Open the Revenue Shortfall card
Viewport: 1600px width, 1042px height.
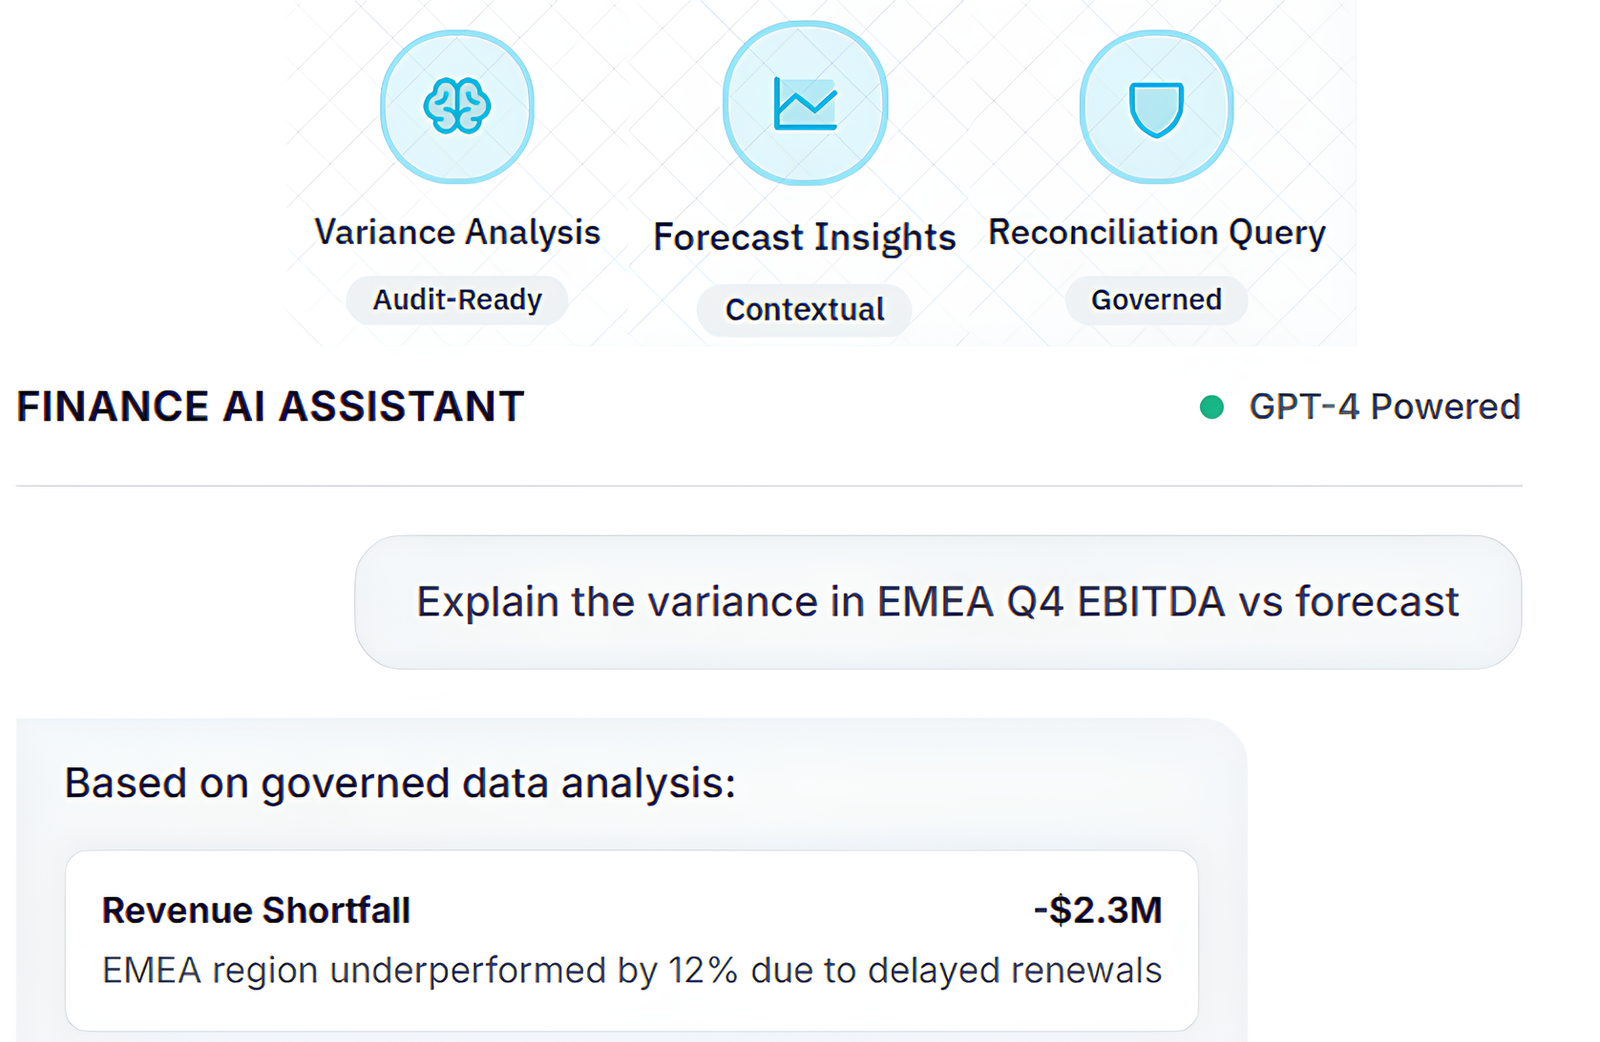pyautogui.click(x=631, y=940)
